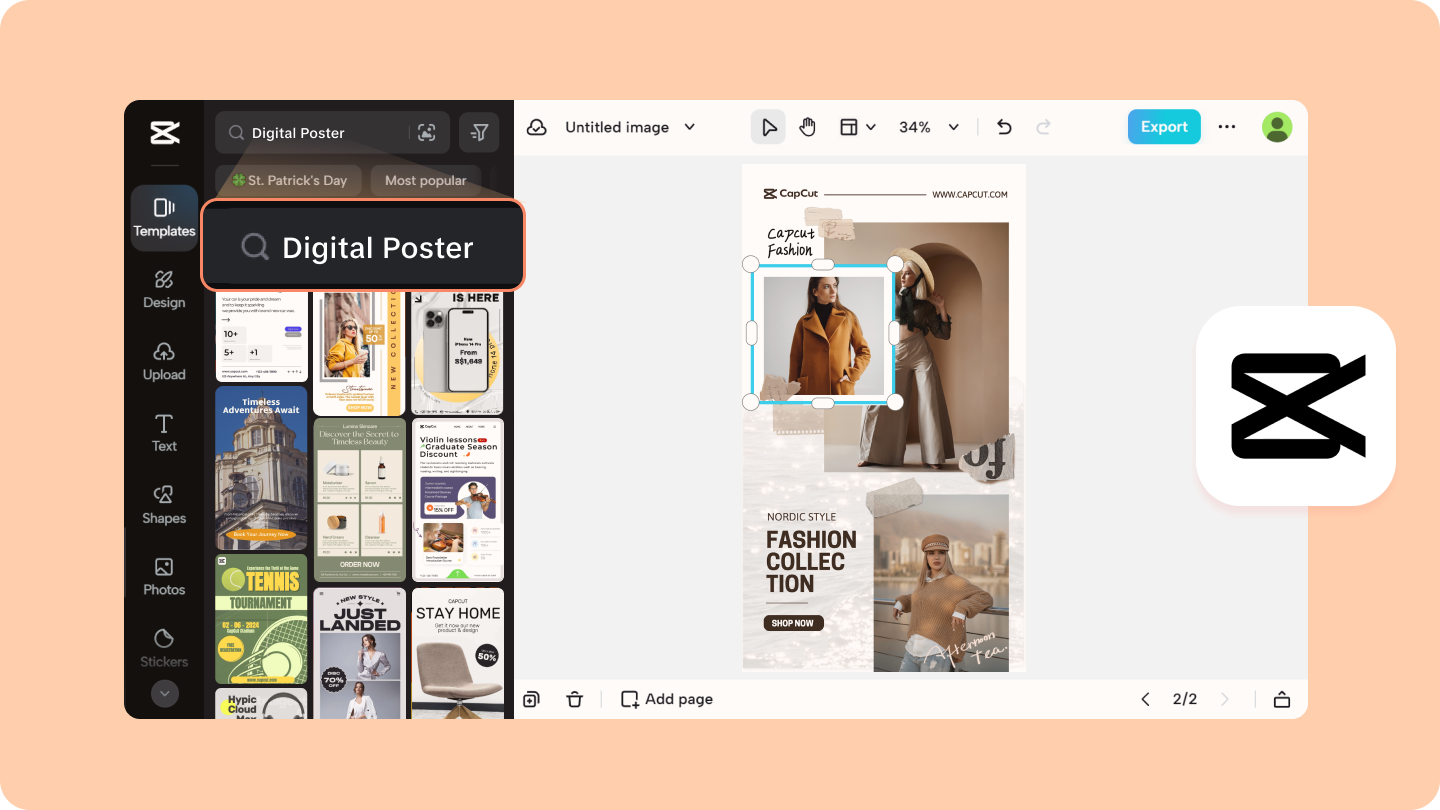Open the canvas layout dropdown

click(x=857, y=127)
